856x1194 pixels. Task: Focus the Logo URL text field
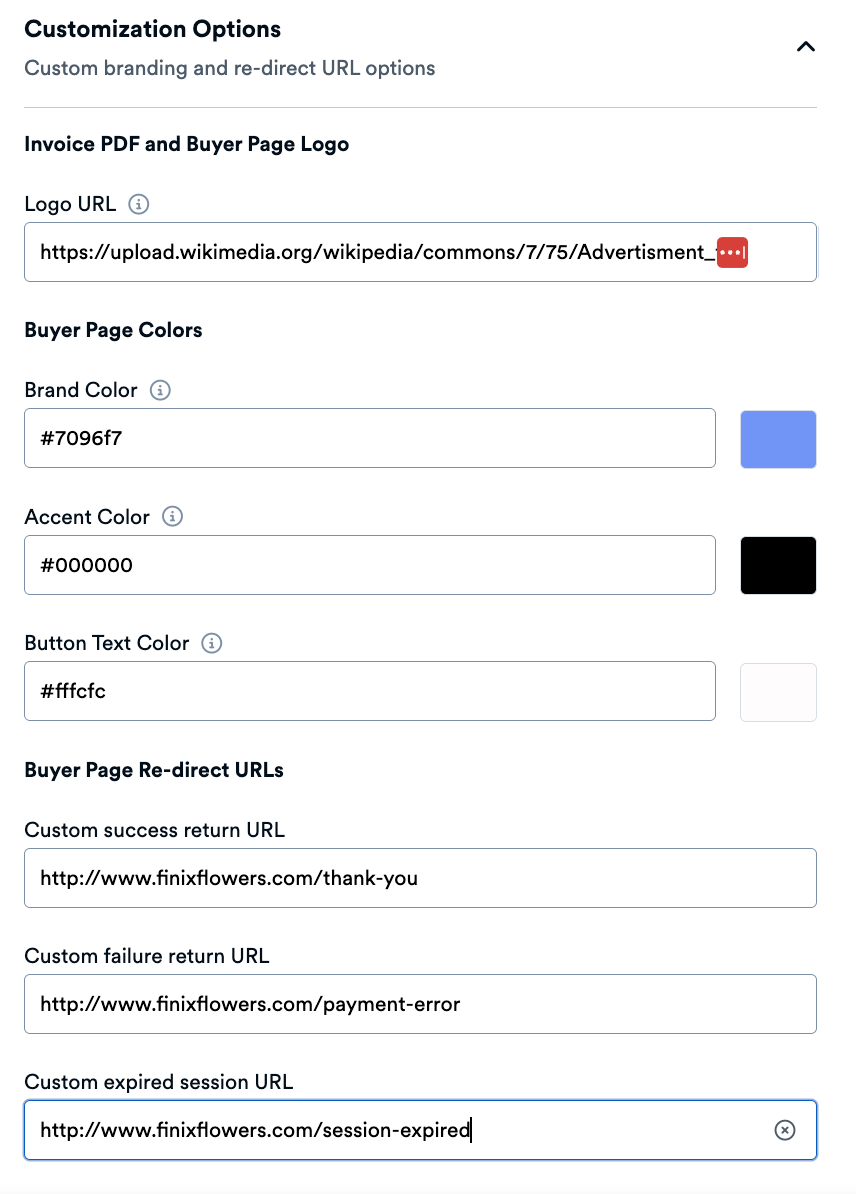tap(370, 252)
